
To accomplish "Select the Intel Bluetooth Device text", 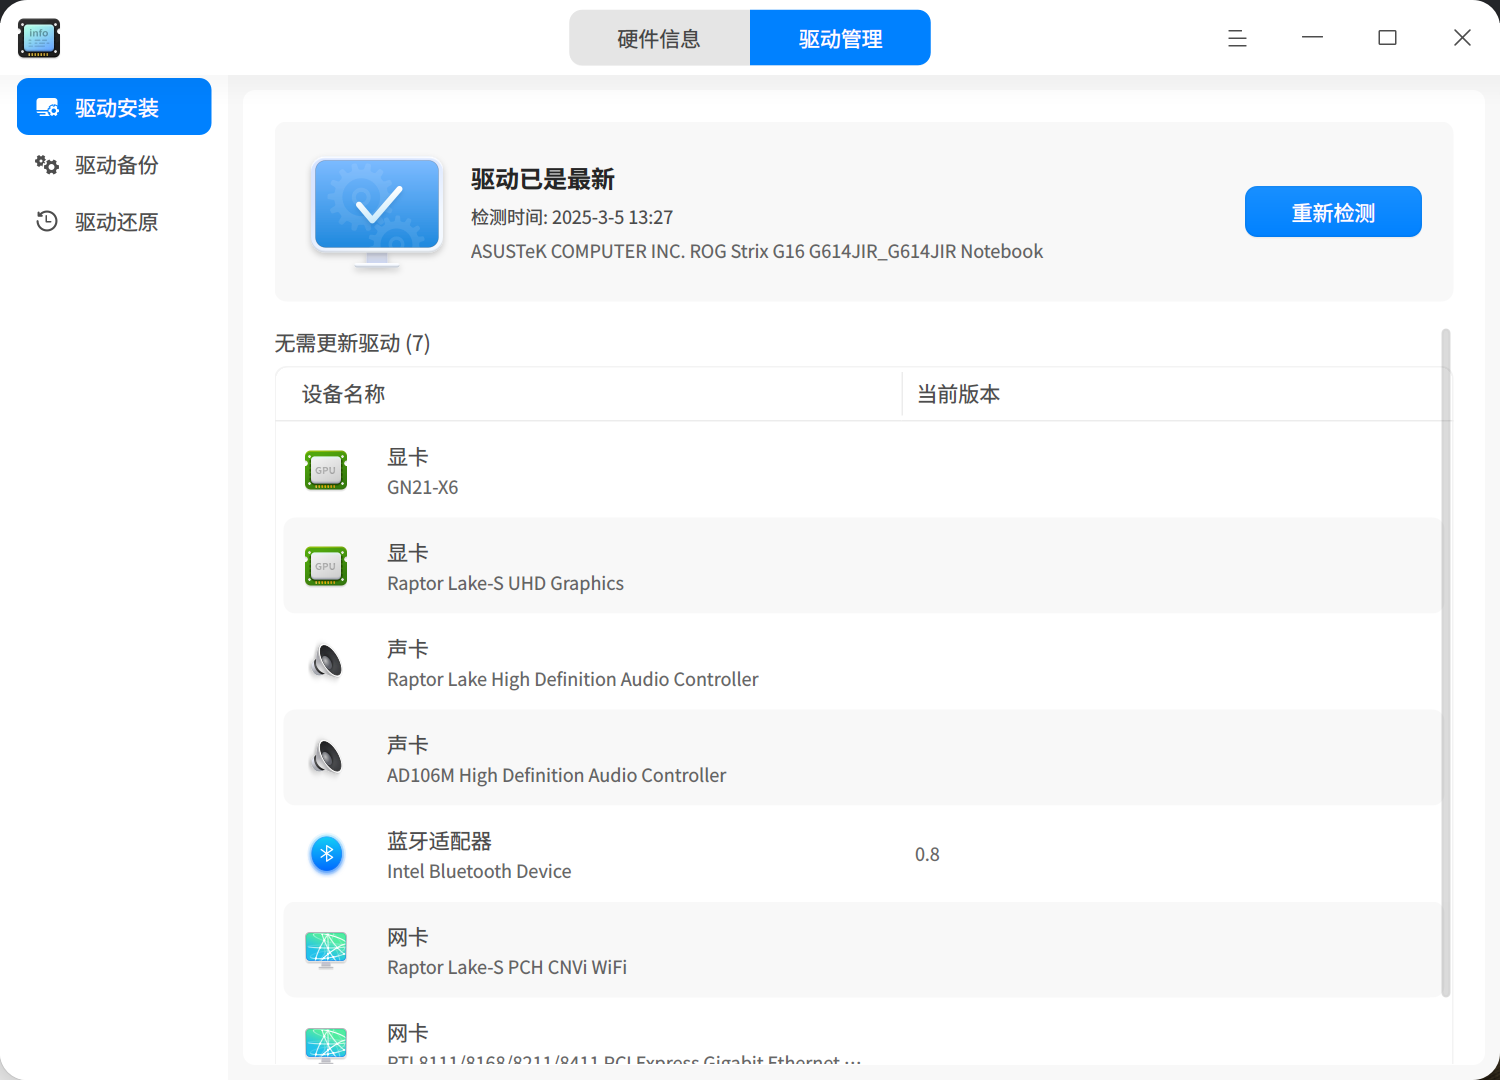I will [479, 871].
